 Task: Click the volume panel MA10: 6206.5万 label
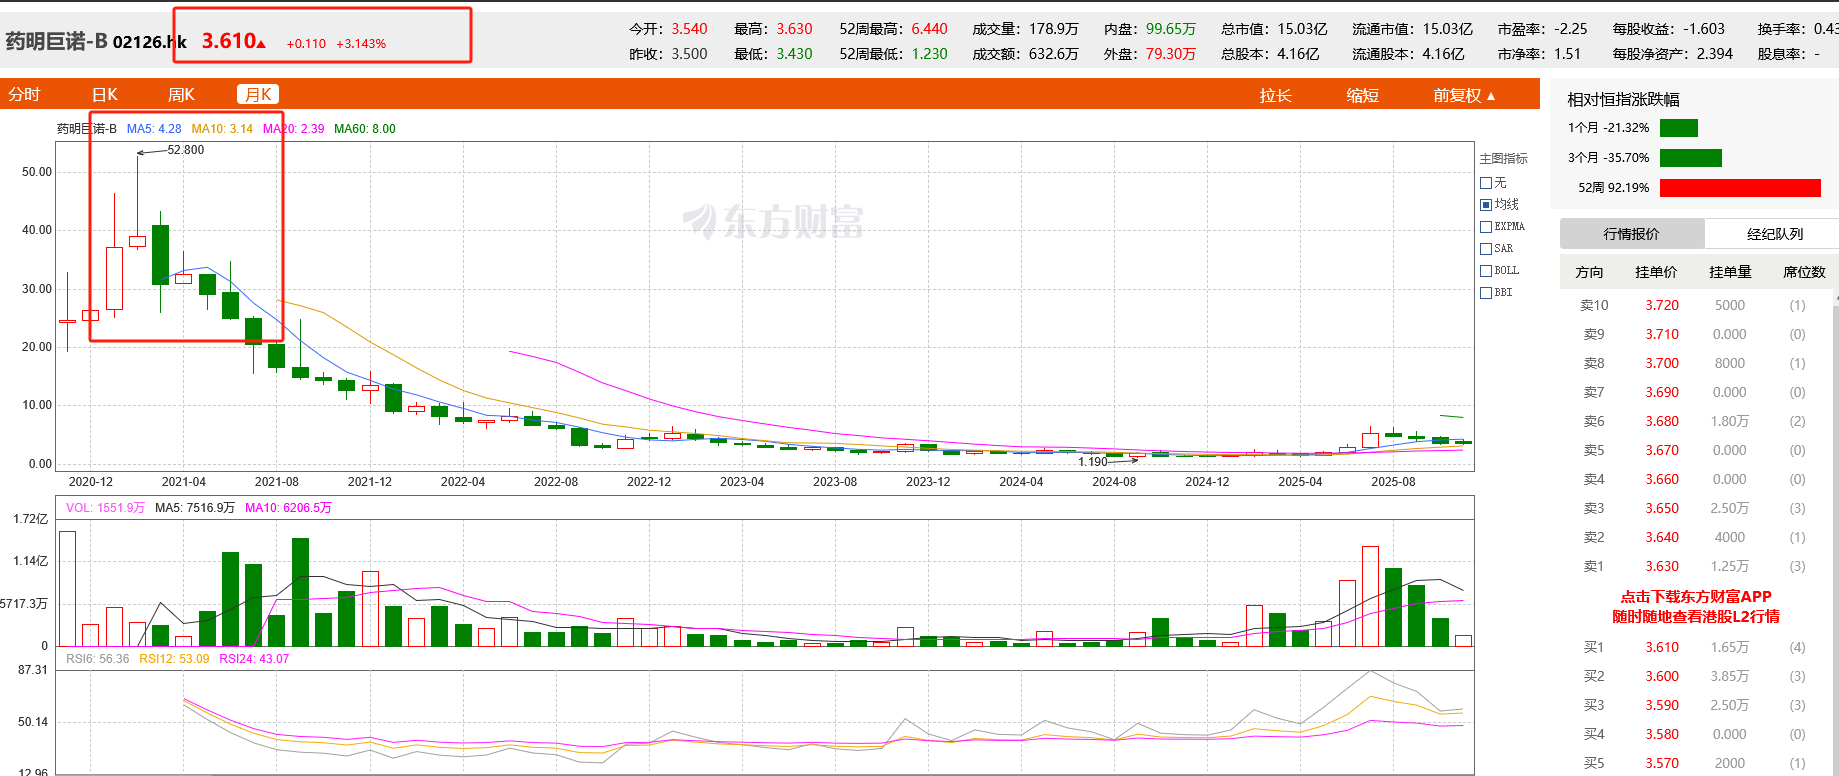point(288,508)
